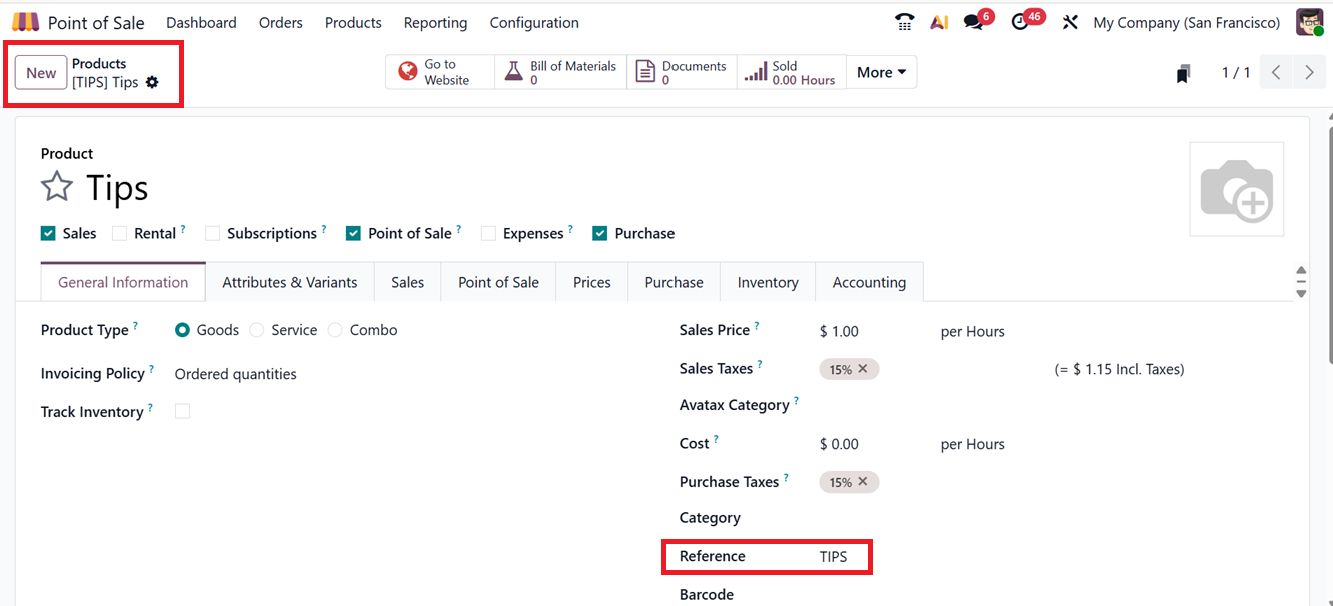This screenshot has width=1333, height=606.
Task: Click the debug tools wrench icon
Action: pos(1070,22)
